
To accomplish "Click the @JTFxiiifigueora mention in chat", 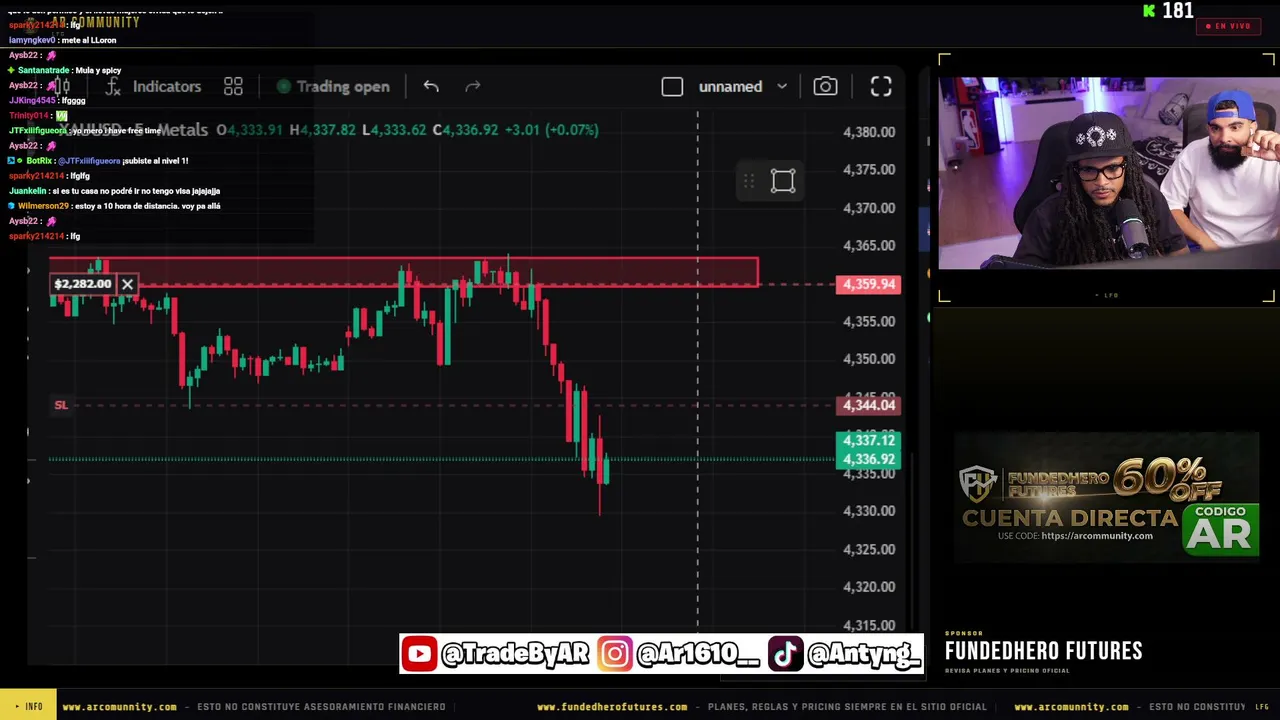I will pyautogui.click(x=89, y=161).
